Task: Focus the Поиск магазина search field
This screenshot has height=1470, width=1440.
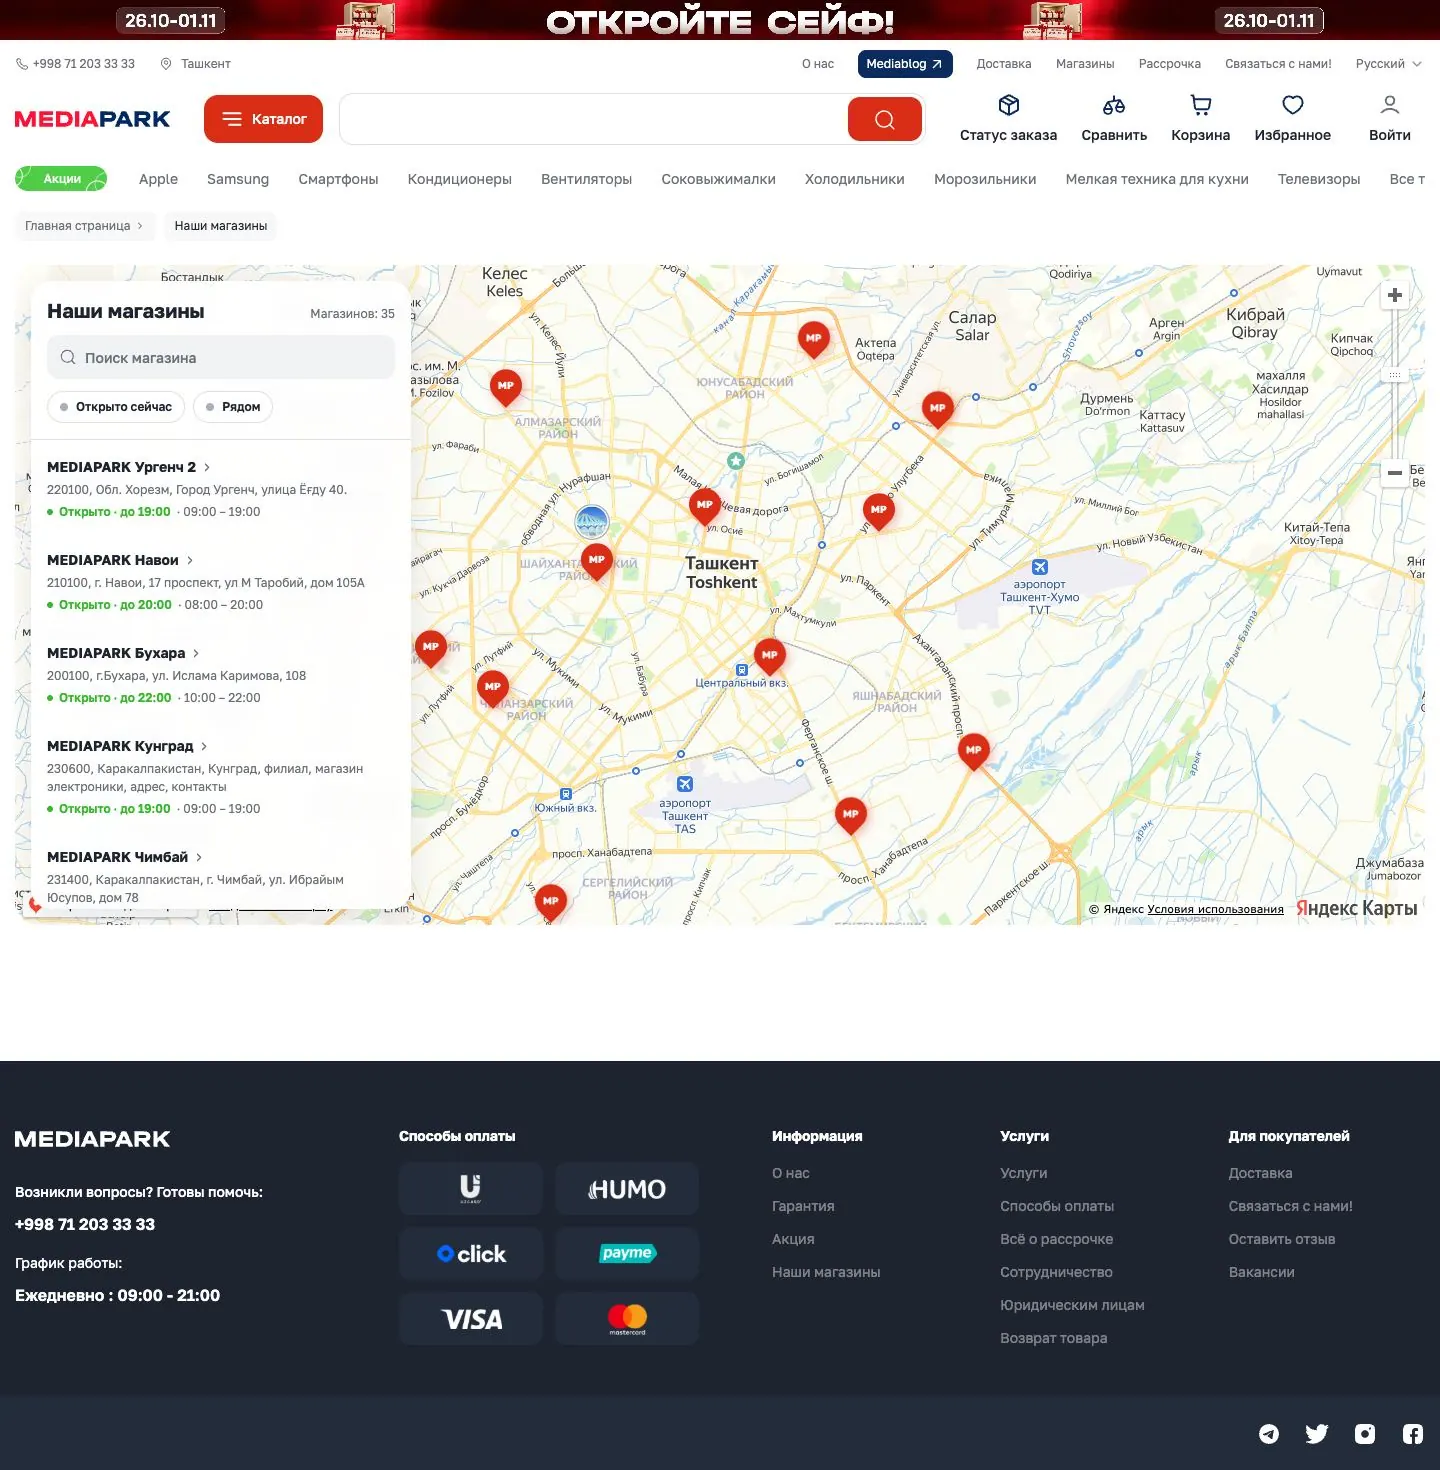Action: click(221, 357)
